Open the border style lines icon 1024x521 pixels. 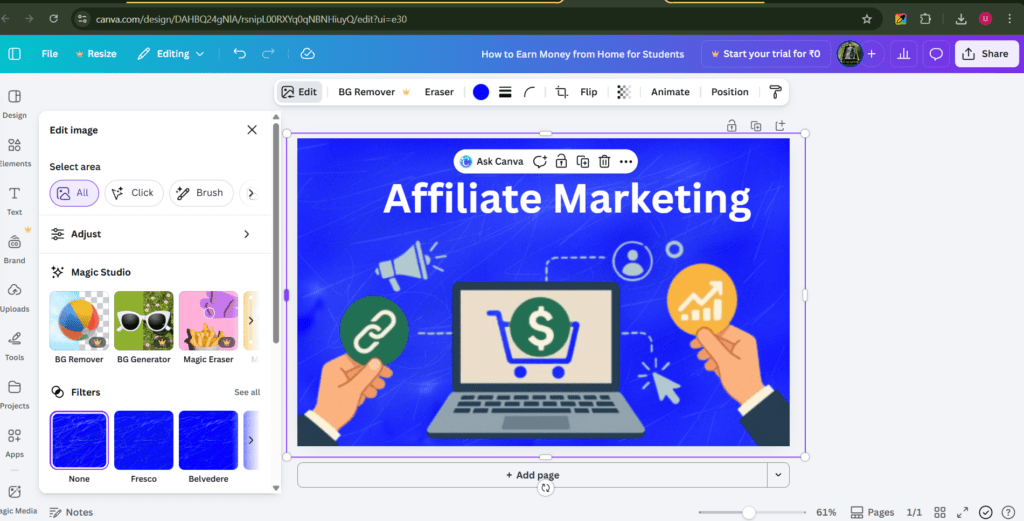pos(505,92)
